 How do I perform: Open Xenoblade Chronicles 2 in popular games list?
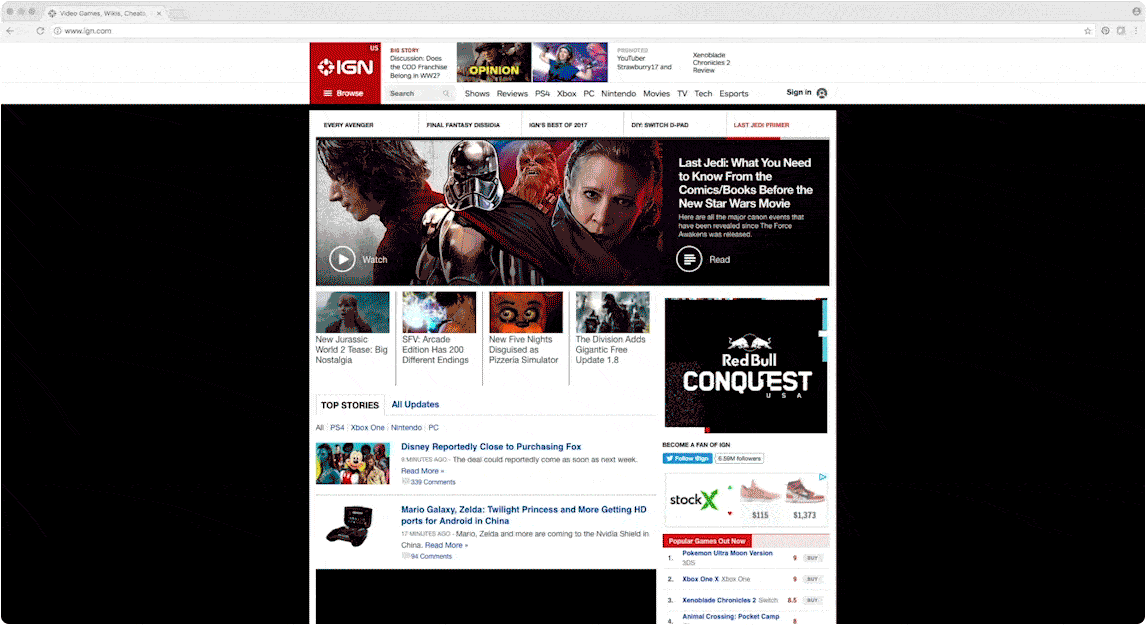(x=719, y=600)
